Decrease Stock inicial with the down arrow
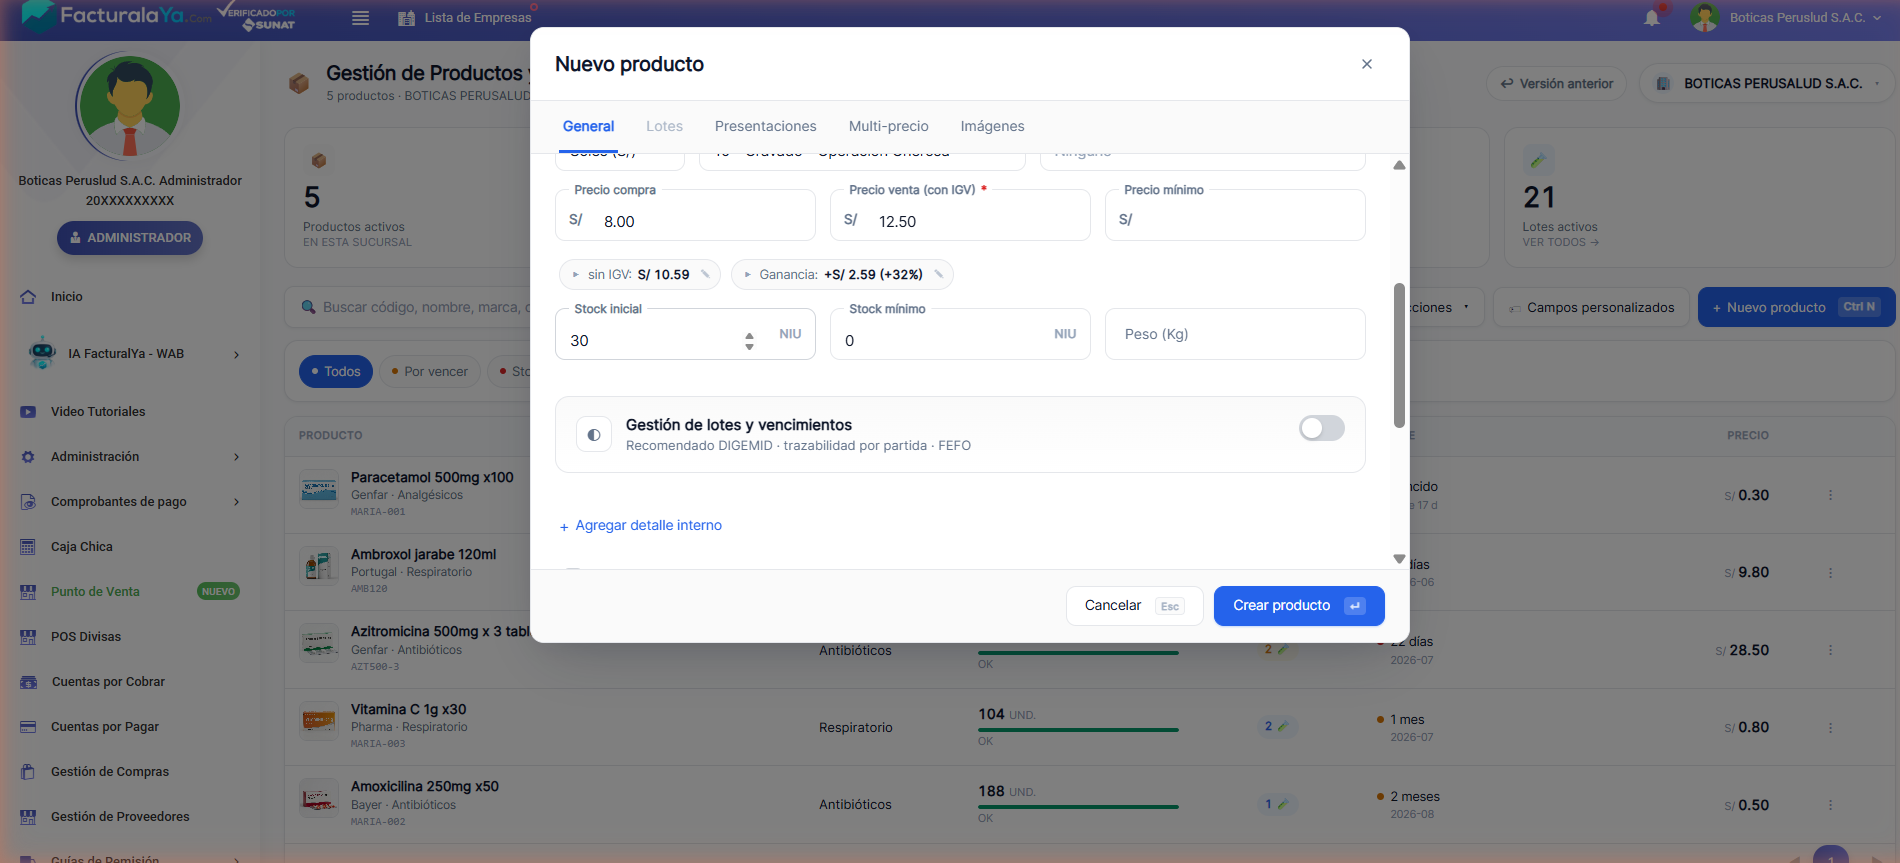1900x863 pixels. click(x=749, y=347)
